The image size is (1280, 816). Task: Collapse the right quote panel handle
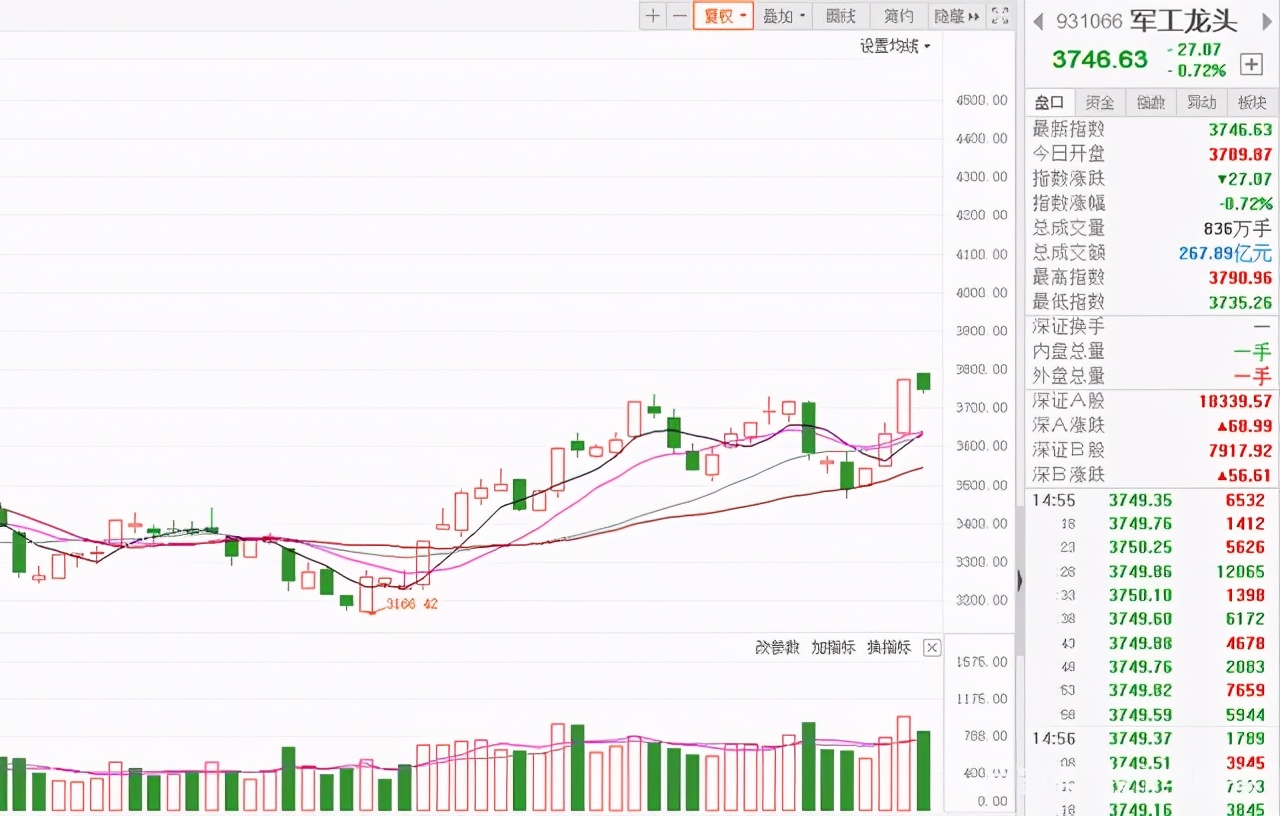[1020, 581]
